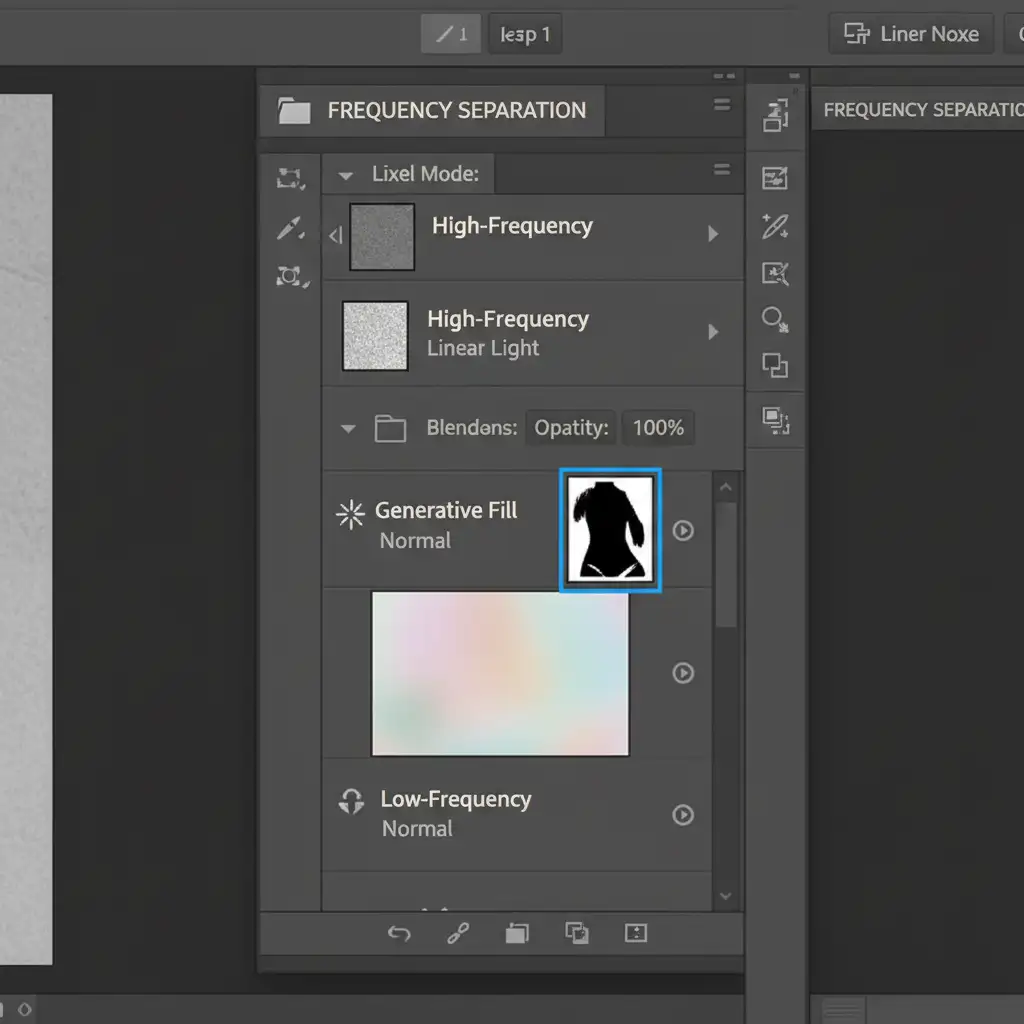
Task: Click the Generative Fill sparkle icon
Action: coord(350,515)
